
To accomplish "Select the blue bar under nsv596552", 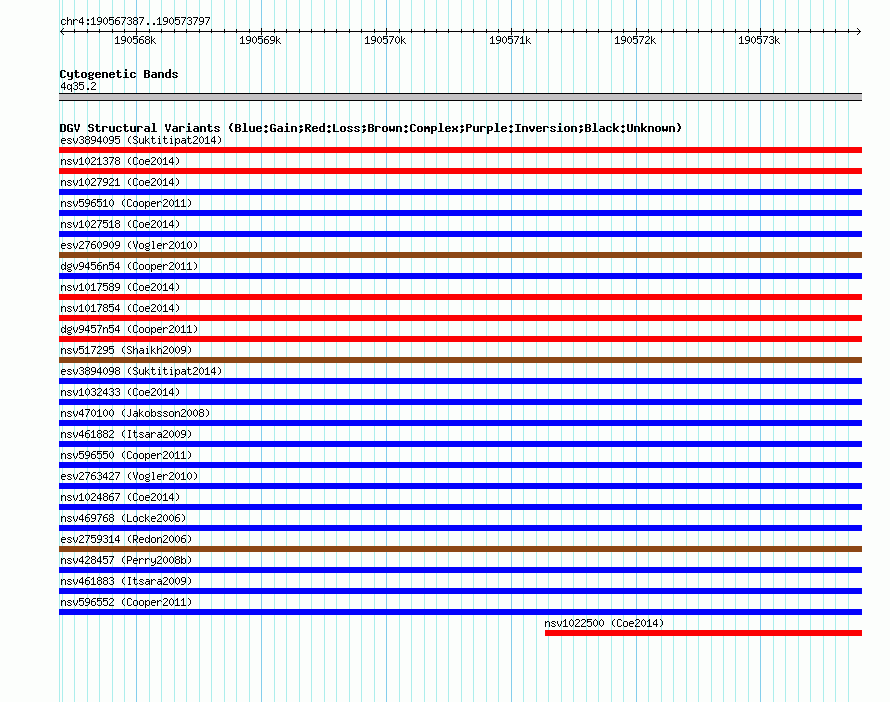I will click(x=460, y=612).
